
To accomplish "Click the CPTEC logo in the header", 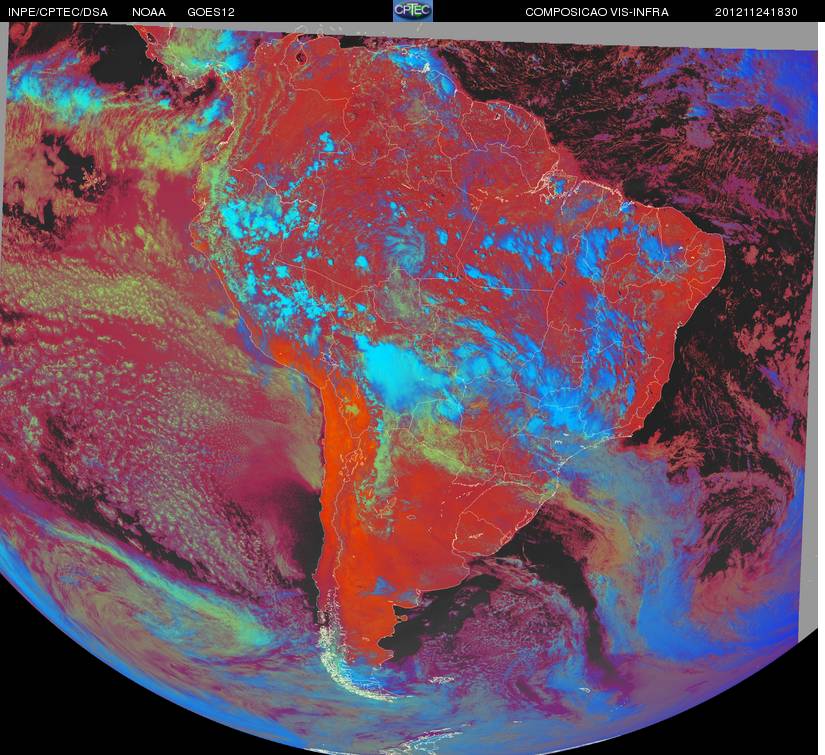I will click(413, 11).
